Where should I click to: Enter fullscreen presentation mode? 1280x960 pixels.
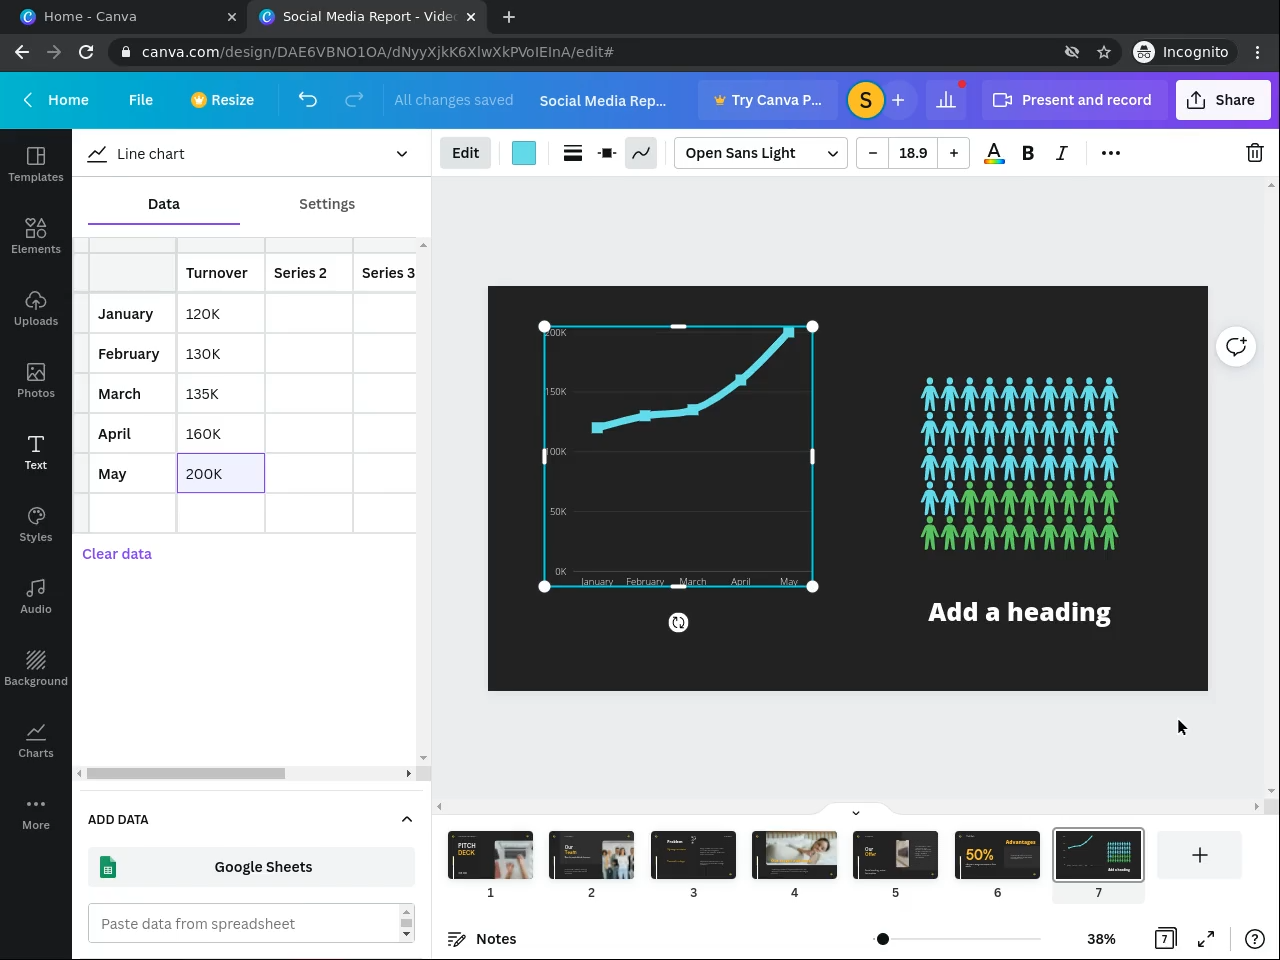point(1206,939)
